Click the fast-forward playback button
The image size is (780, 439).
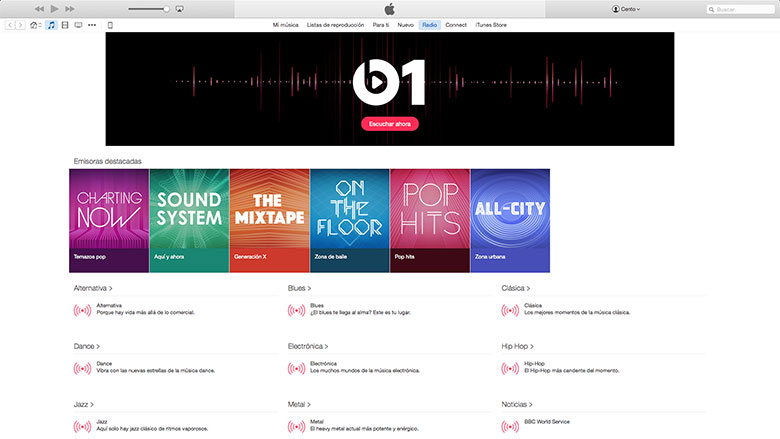pos(70,9)
